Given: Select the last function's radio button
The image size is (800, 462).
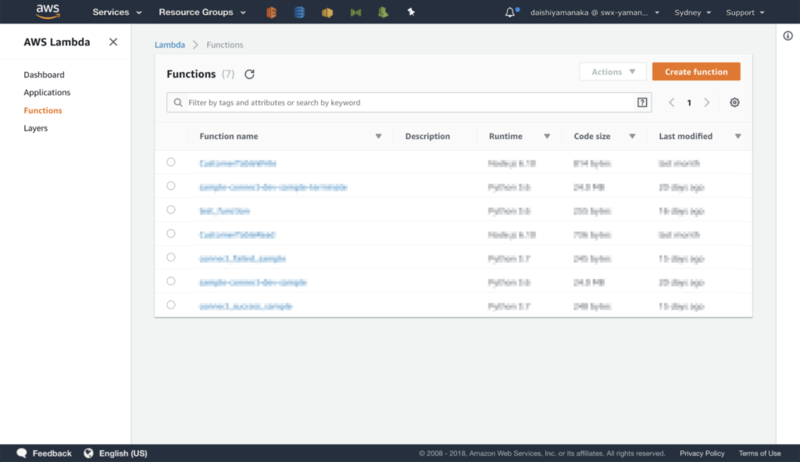Looking at the screenshot, I should click(171, 305).
